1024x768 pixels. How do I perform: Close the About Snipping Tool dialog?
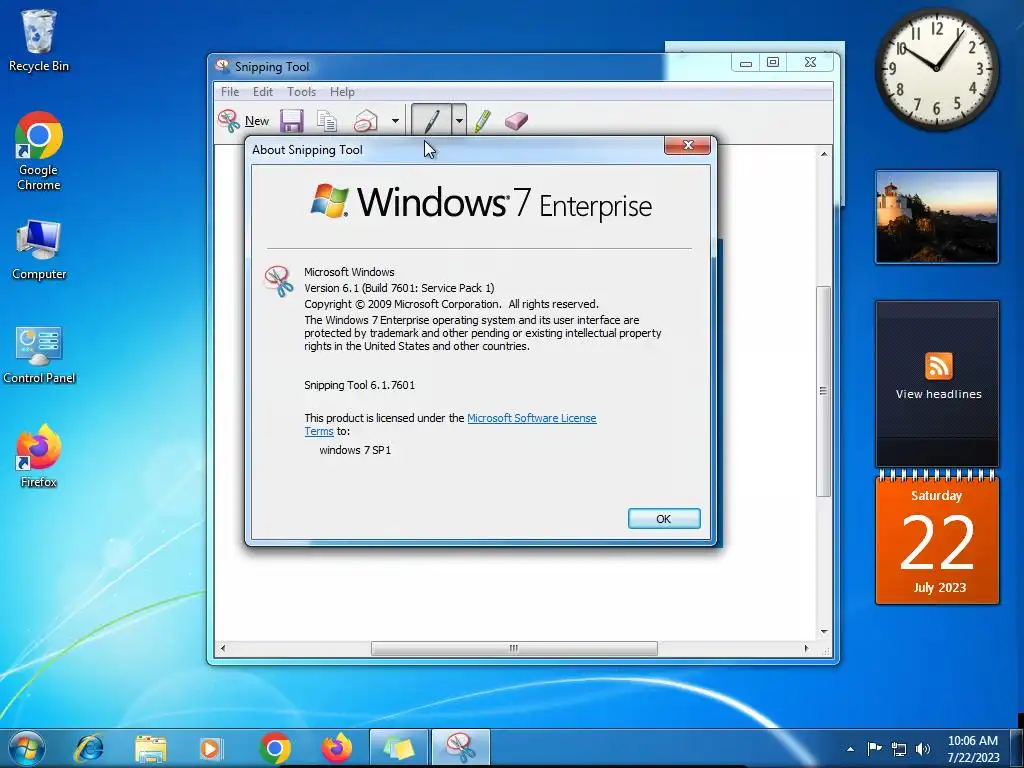click(x=687, y=145)
